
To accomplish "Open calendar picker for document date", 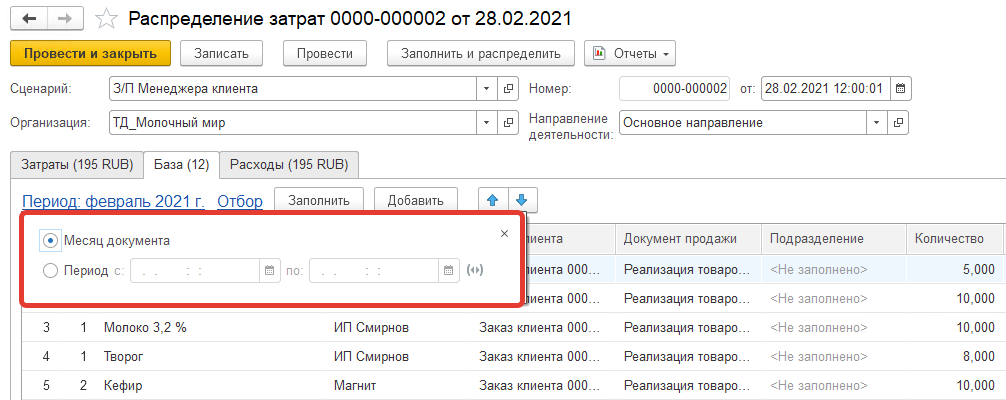I will coord(900,89).
